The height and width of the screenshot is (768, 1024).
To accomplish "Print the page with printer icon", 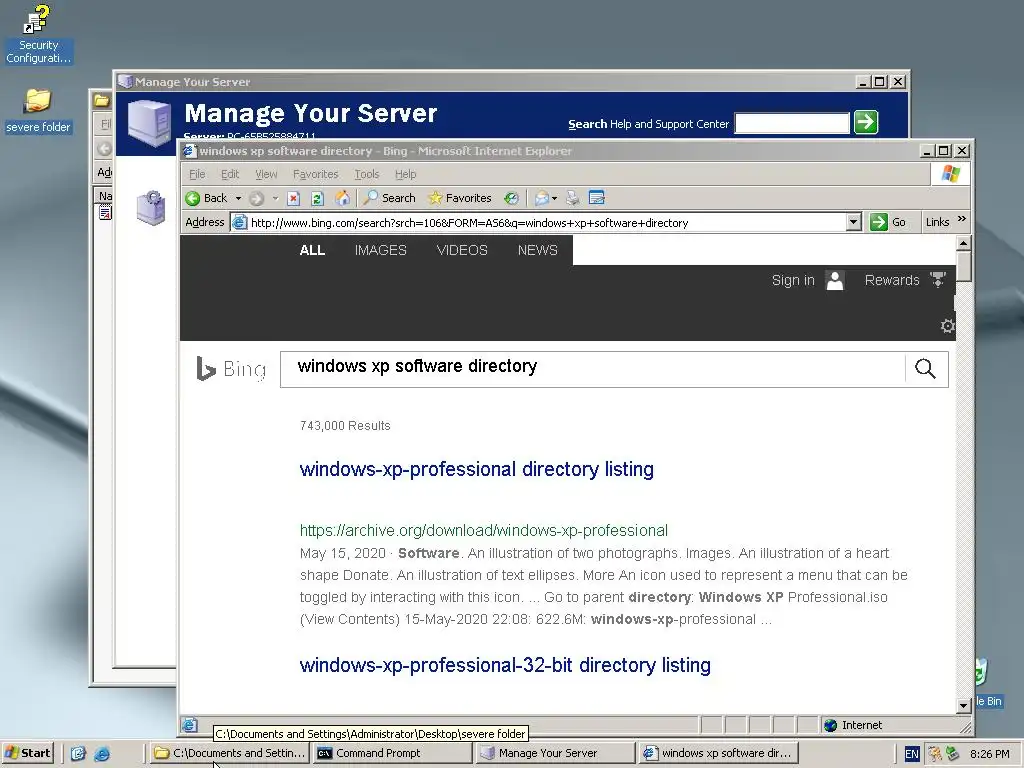I will 572,198.
